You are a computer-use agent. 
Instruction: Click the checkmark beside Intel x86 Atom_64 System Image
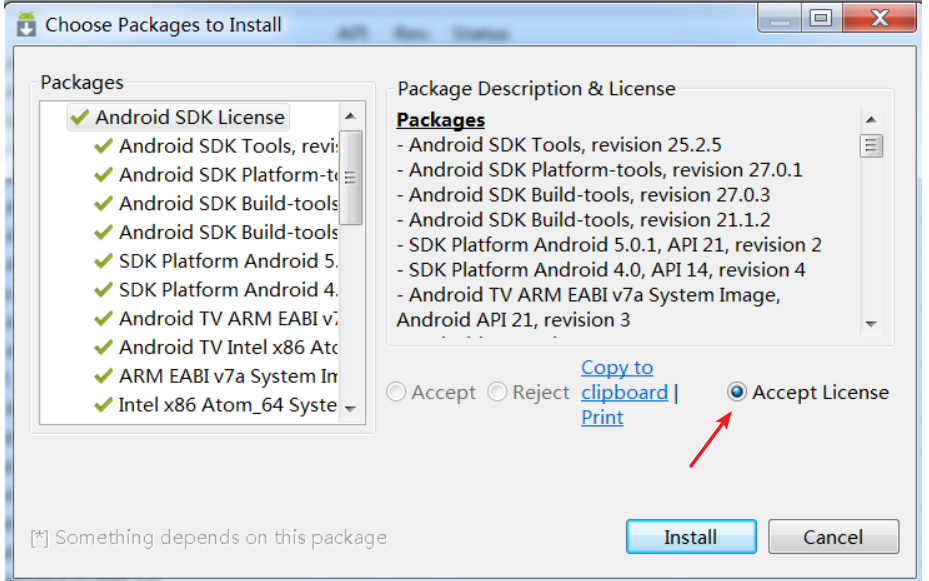(104, 405)
